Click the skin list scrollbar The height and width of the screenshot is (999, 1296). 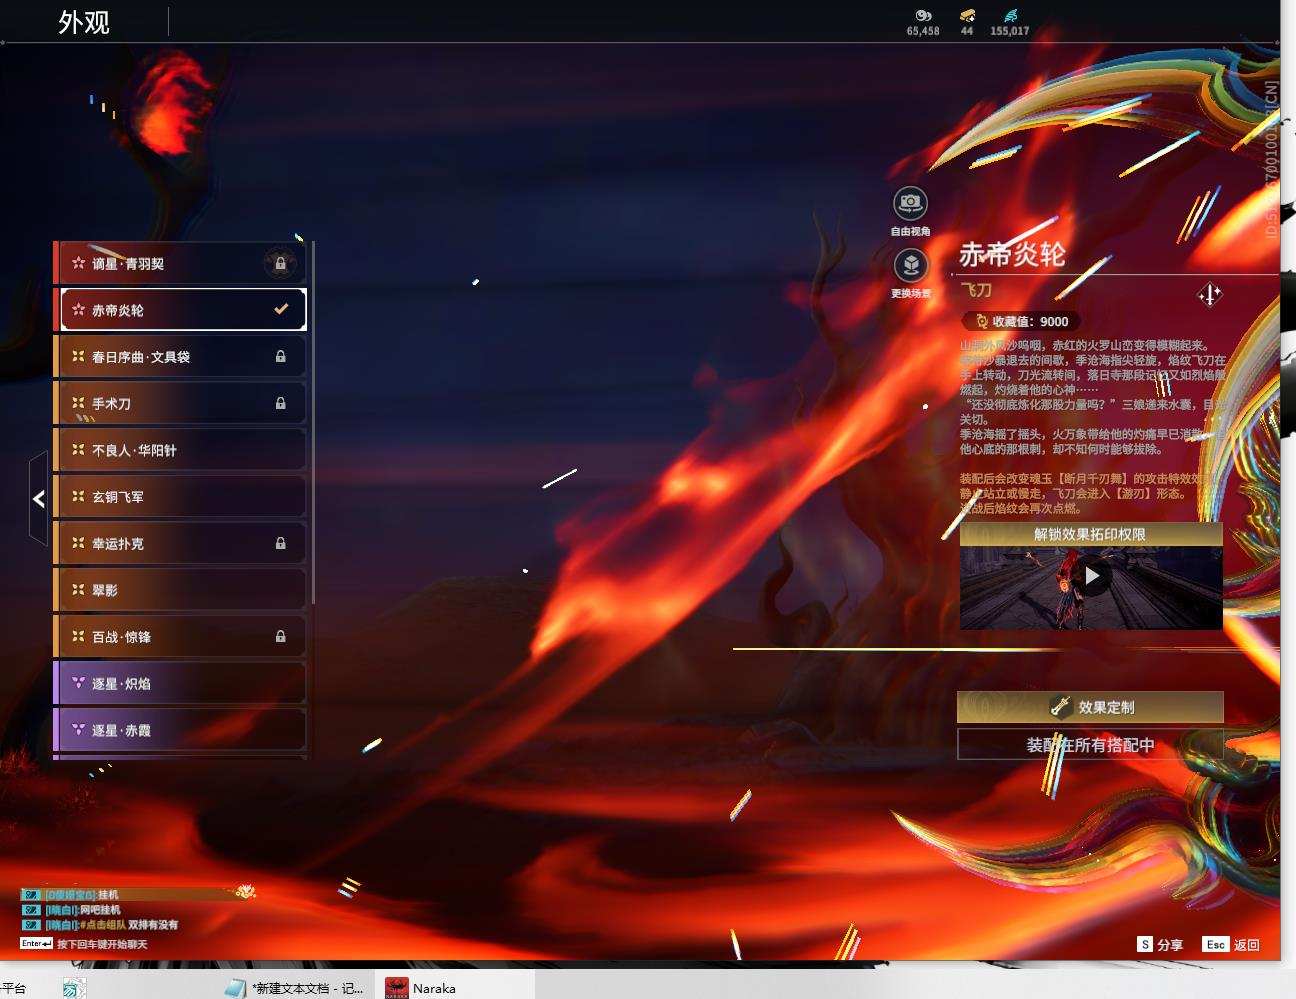tap(313, 422)
